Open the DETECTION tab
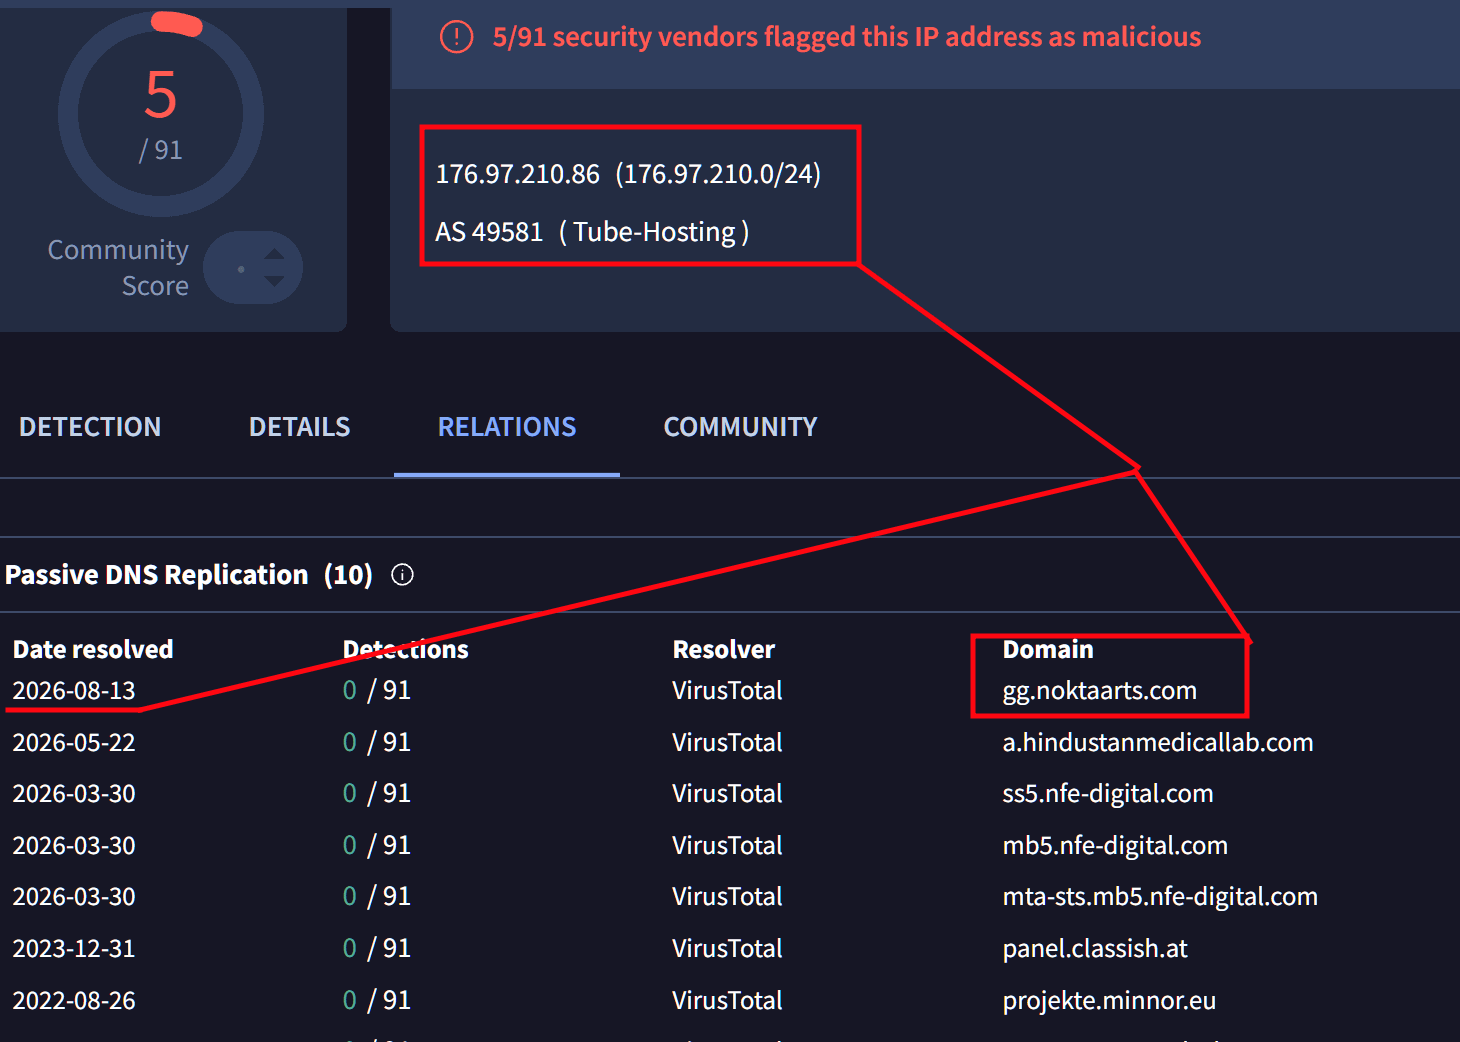1460x1042 pixels. click(x=90, y=427)
